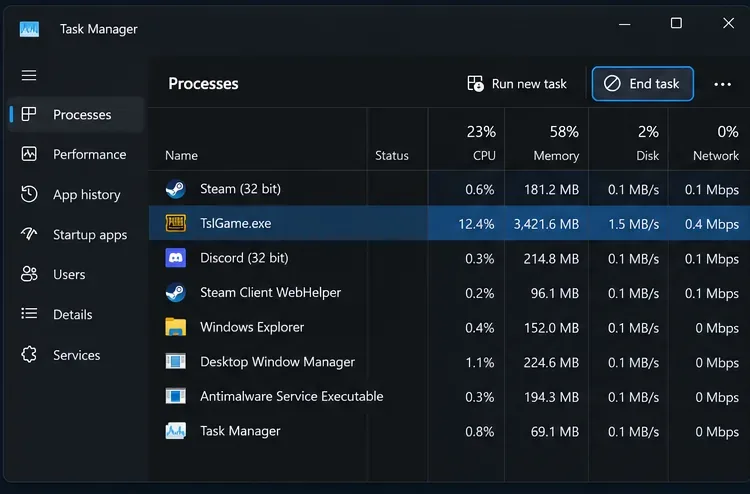Go to Startup apps page
The image size is (750, 494).
point(77,234)
